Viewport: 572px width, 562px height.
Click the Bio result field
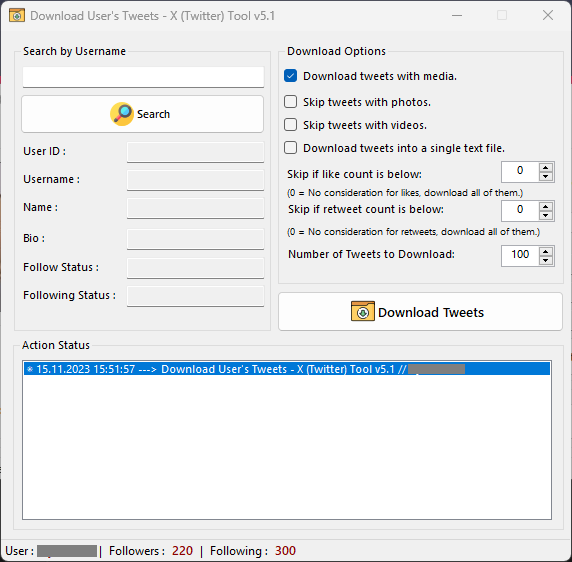coord(196,239)
